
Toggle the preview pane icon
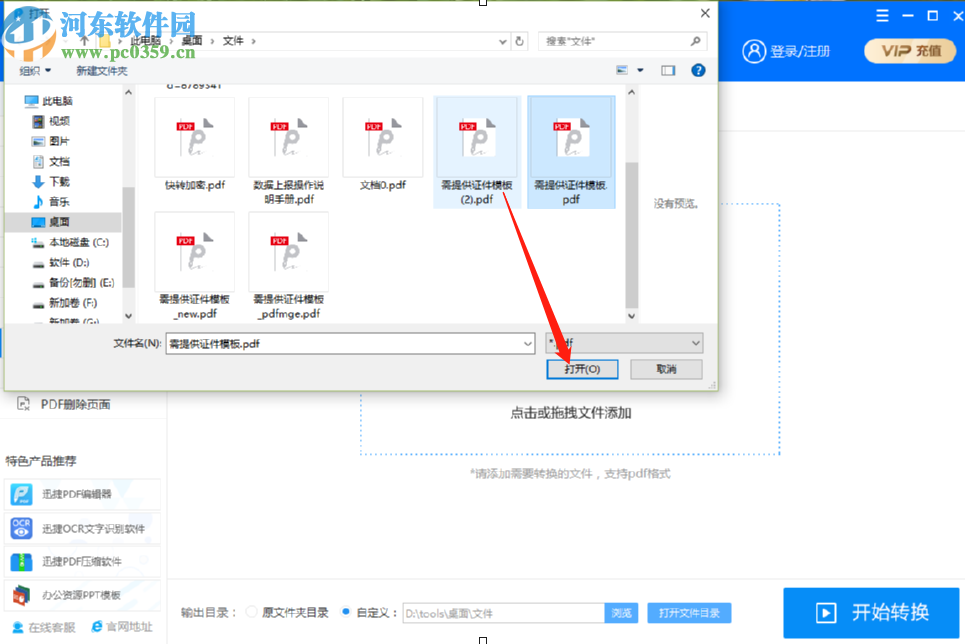pyautogui.click(x=668, y=70)
